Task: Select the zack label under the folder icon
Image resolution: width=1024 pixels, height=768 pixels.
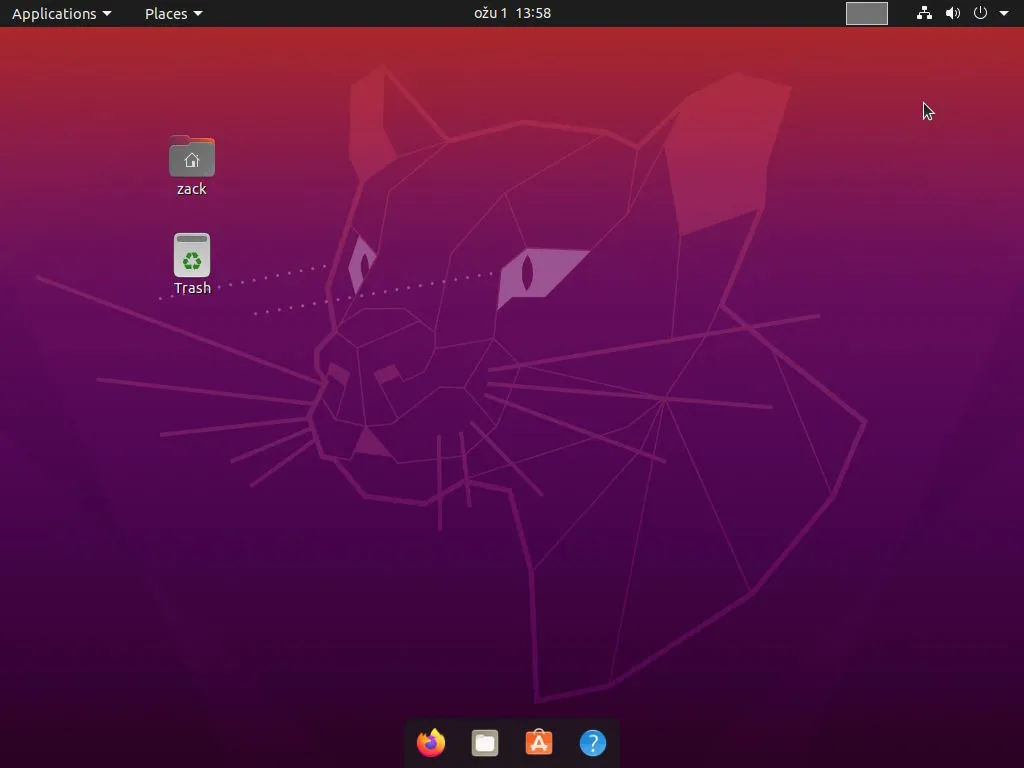Action: (191, 188)
